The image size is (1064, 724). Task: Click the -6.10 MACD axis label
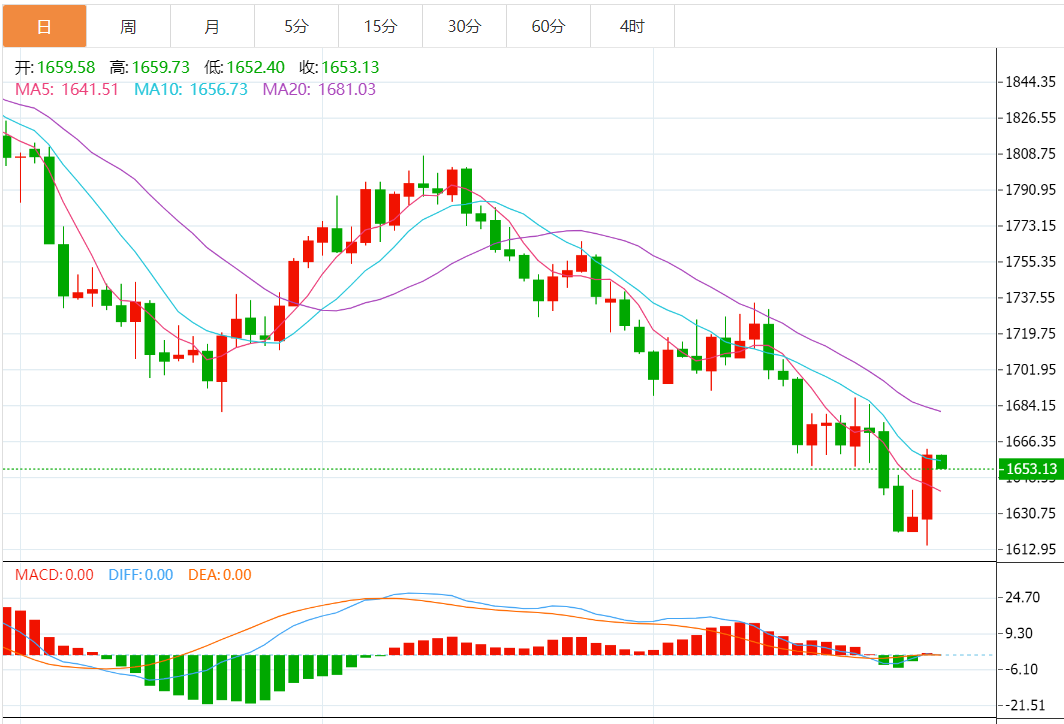[x=1022, y=670]
